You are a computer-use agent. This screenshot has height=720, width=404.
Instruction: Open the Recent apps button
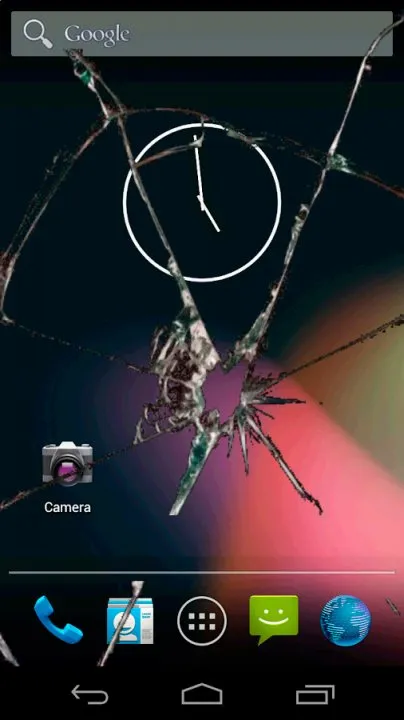tap(315, 694)
